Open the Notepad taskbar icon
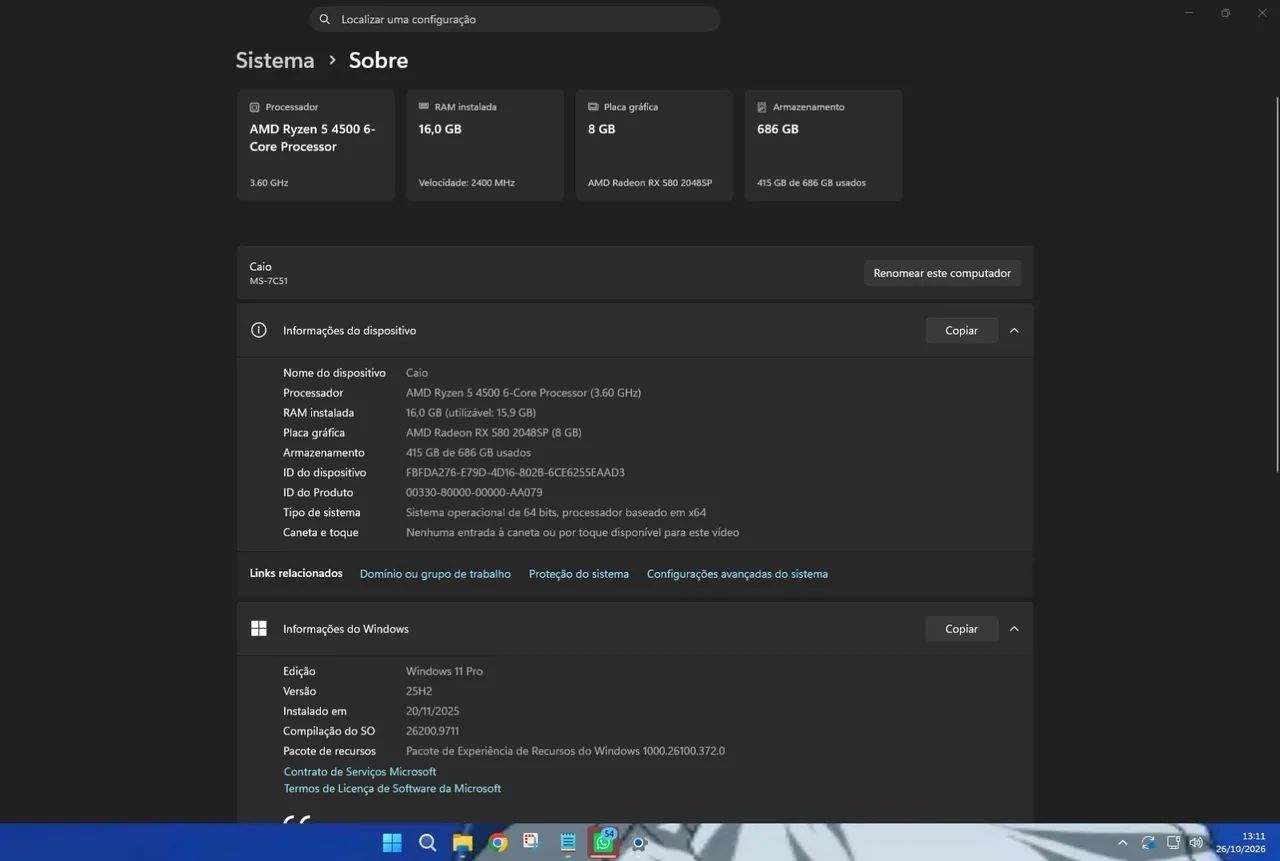 568,843
